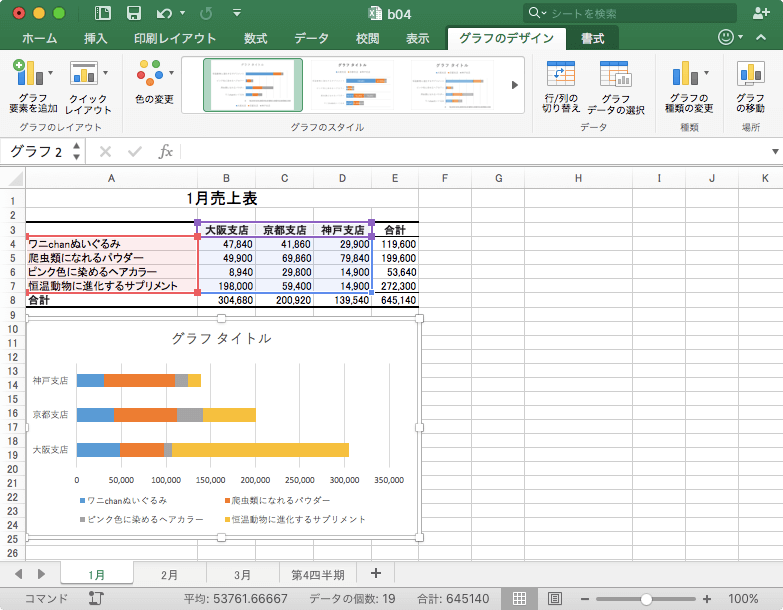Switch to sheet 2月

pyautogui.click(x=169, y=575)
